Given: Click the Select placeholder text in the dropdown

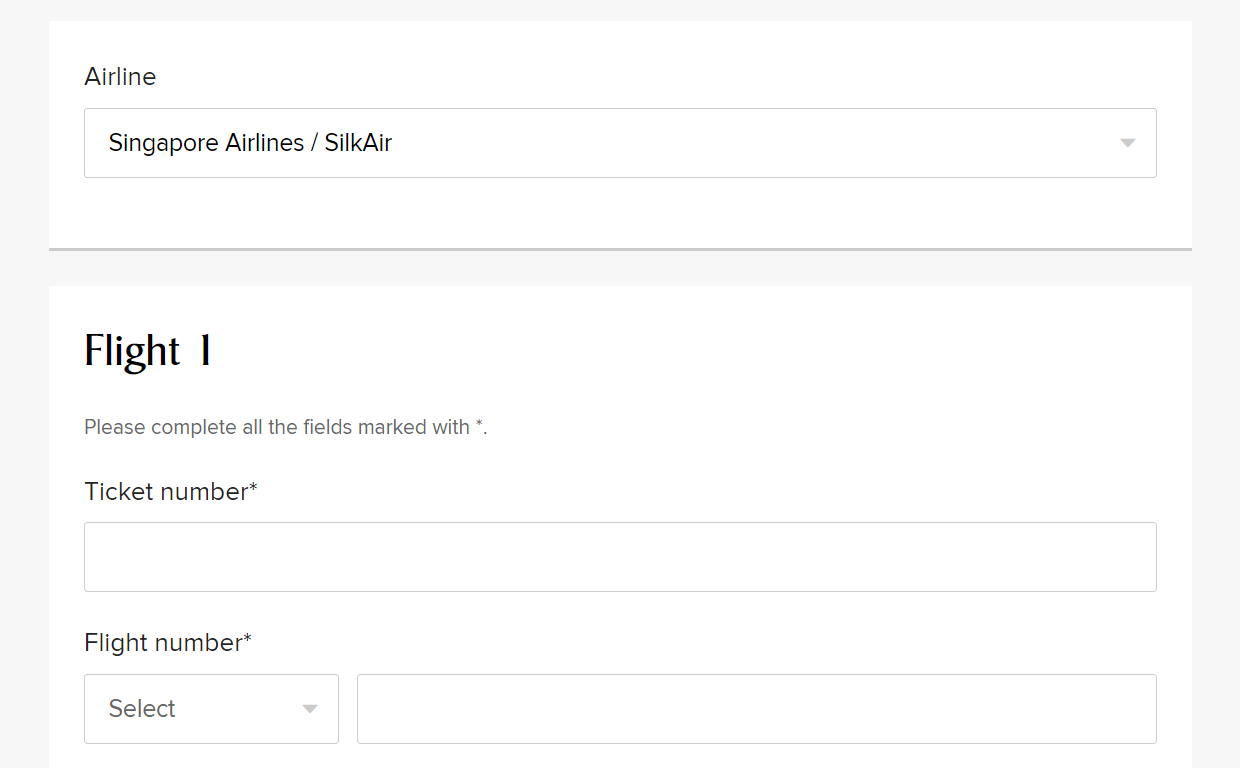Looking at the screenshot, I should 141,709.
